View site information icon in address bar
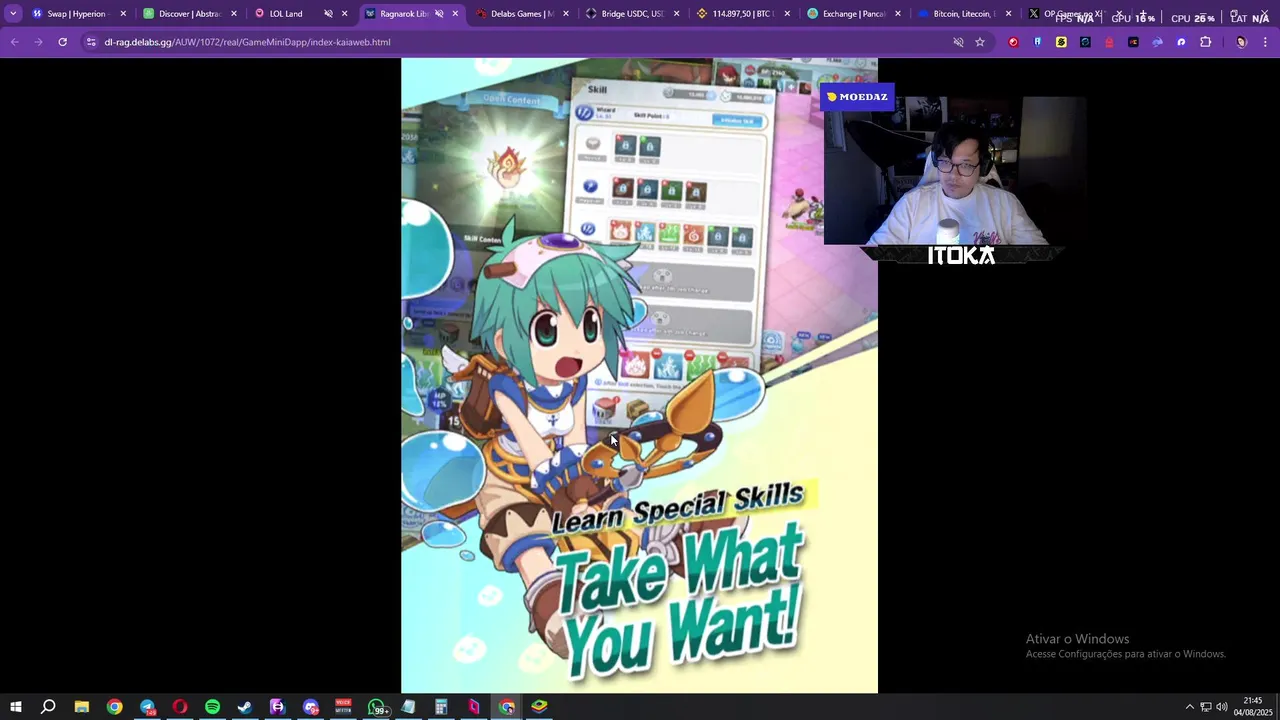Image resolution: width=1280 pixels, height=720 pixels. [91, 42]
